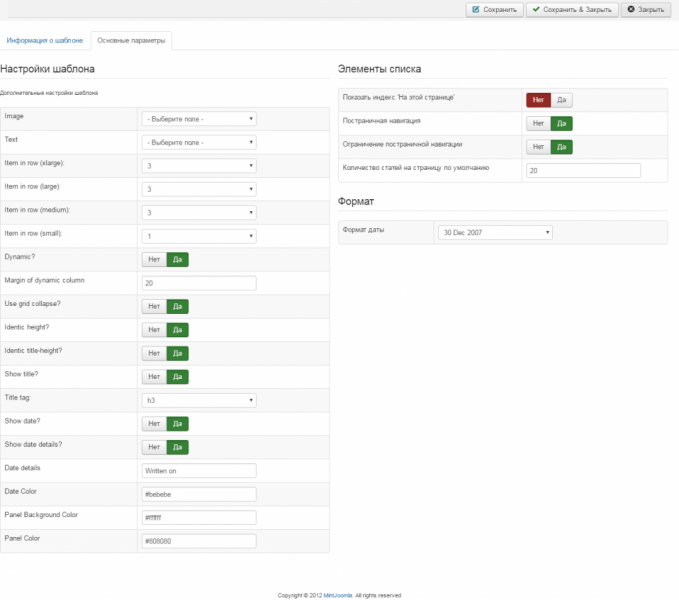
Task: Click the Date Color input field
Action: (199, 494)
